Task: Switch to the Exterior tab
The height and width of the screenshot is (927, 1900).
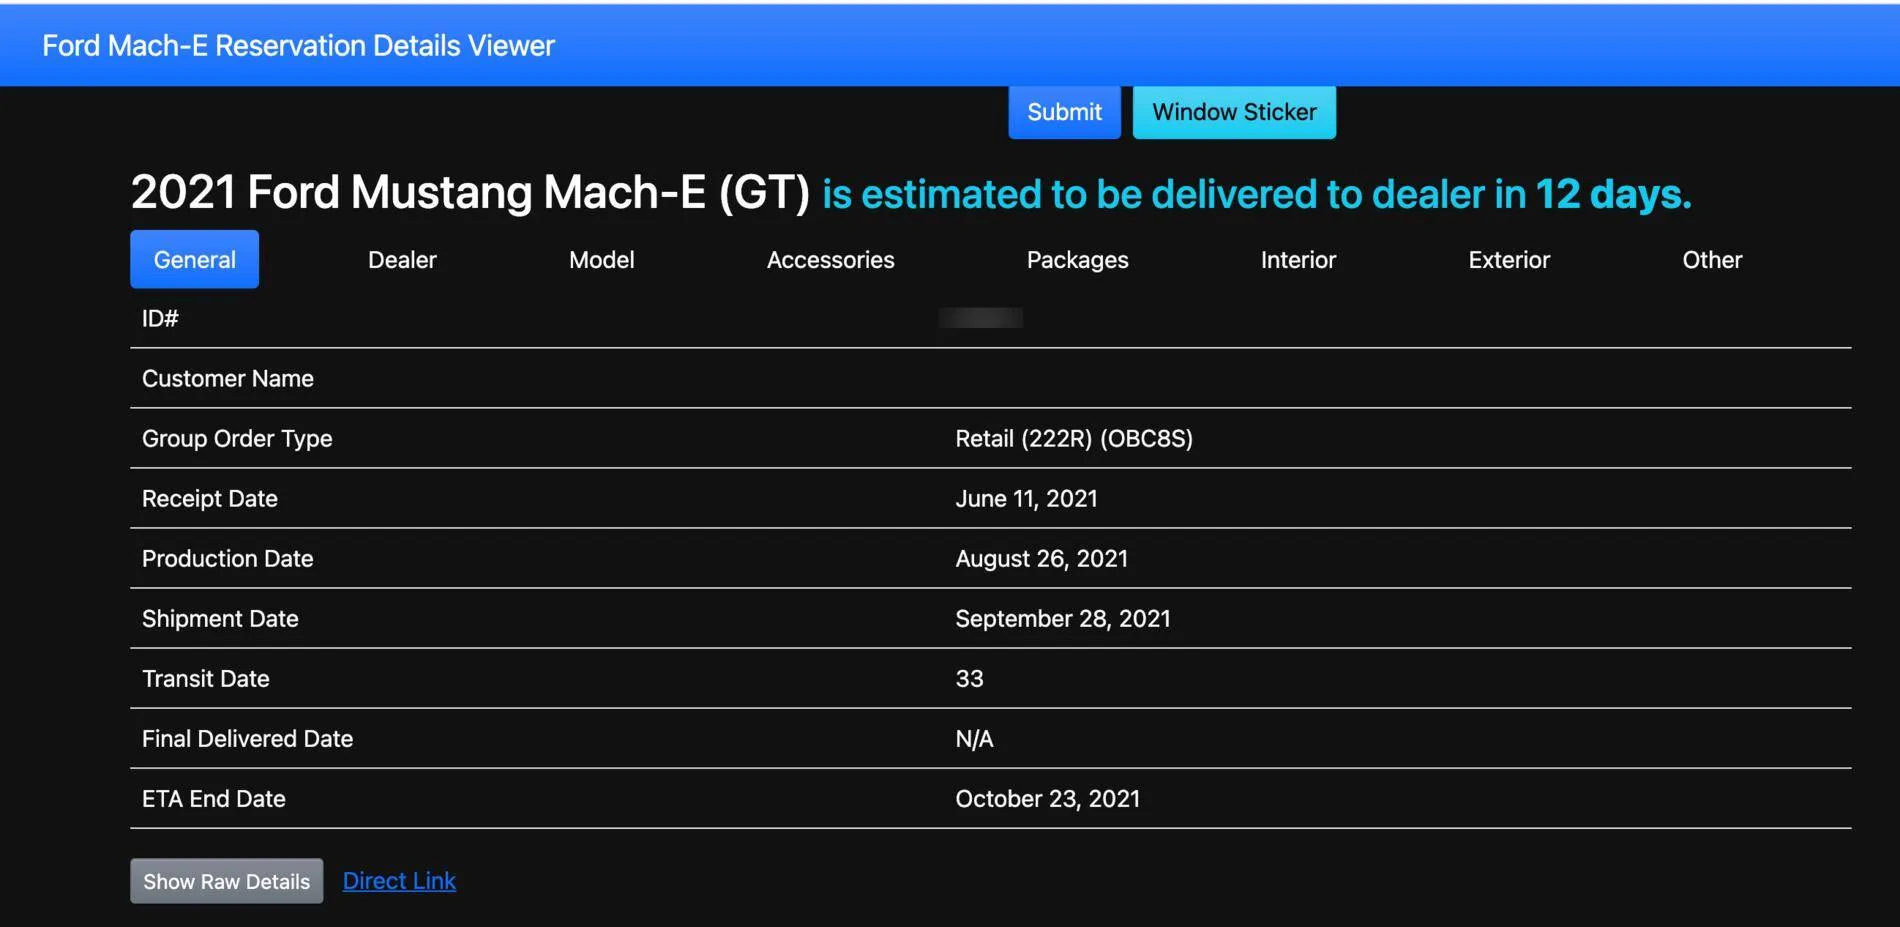Action: point(1509,260)
